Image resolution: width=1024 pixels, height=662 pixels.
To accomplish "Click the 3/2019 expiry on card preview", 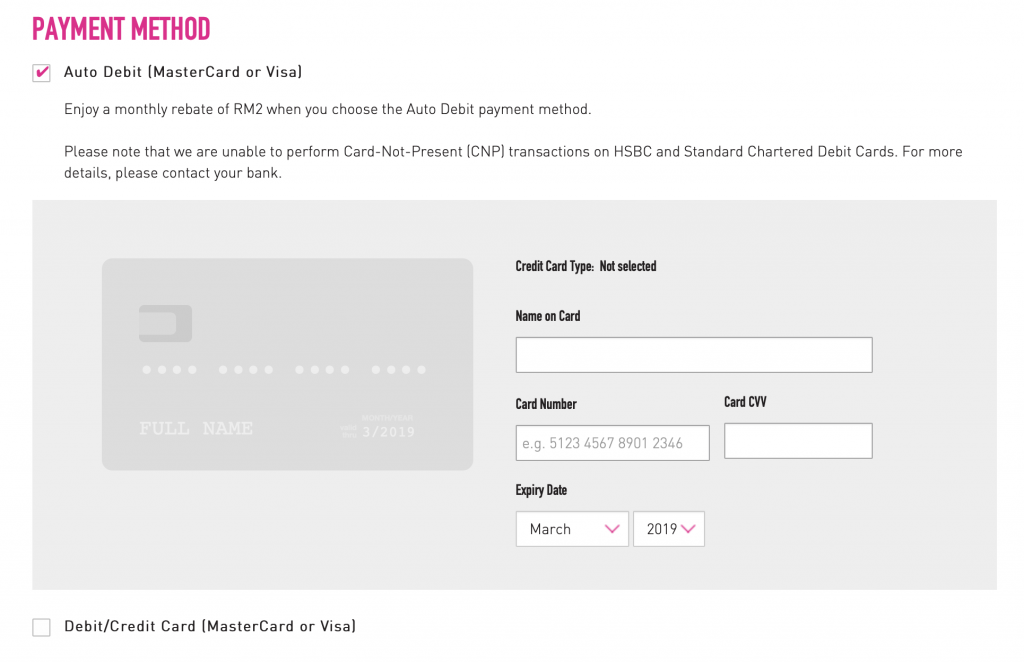I will tap(389, 432).
